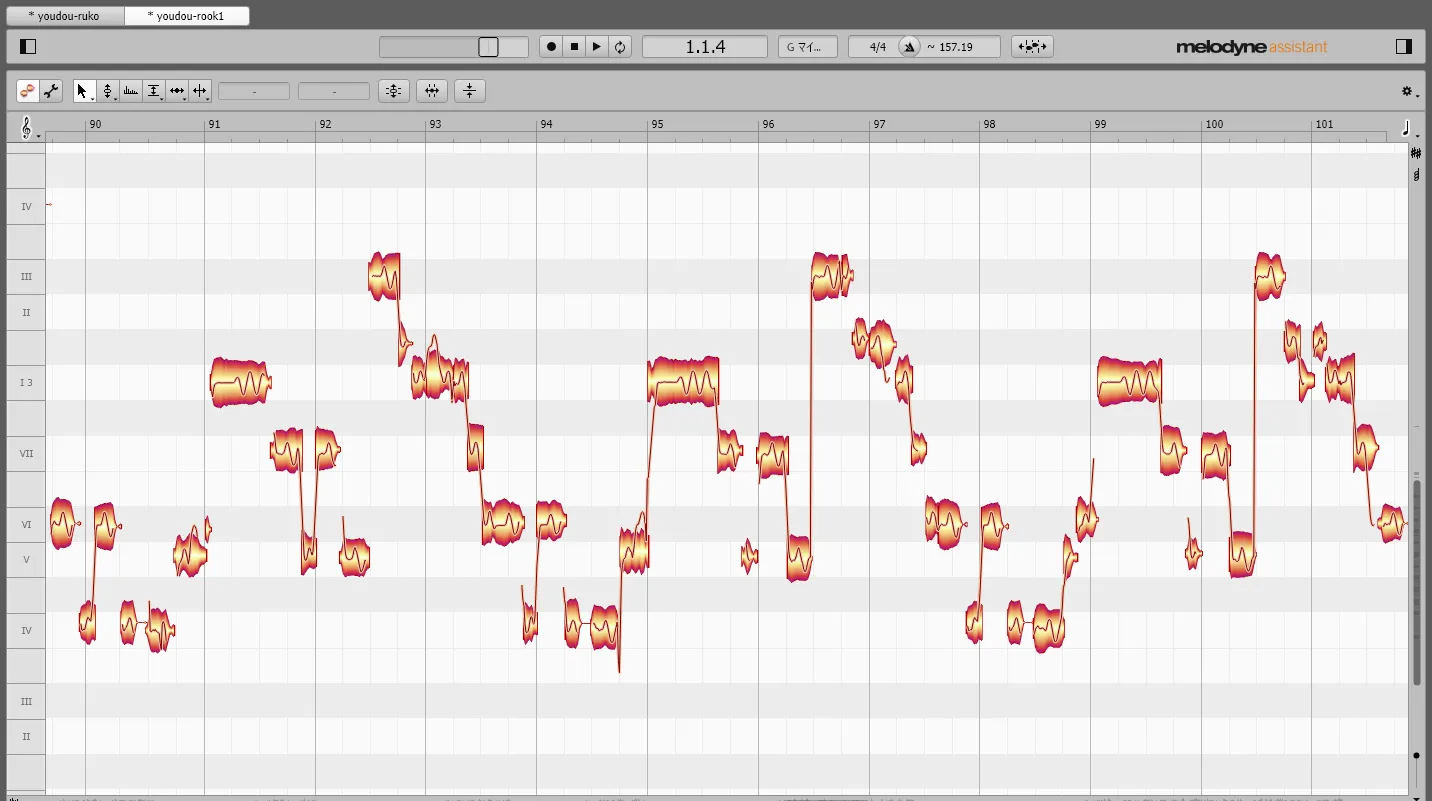
Task: Click the bar 96 ruler marker
Action: pos(767,125)
